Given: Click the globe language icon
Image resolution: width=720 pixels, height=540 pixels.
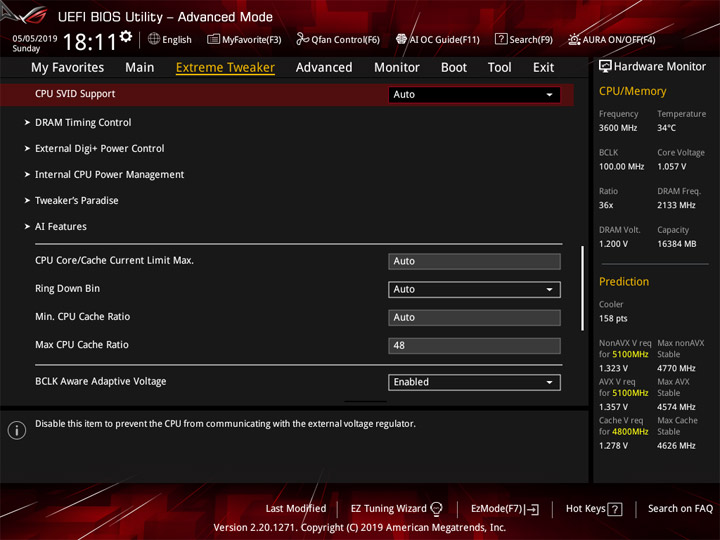Looking at the screenshot, I should 154,39.
